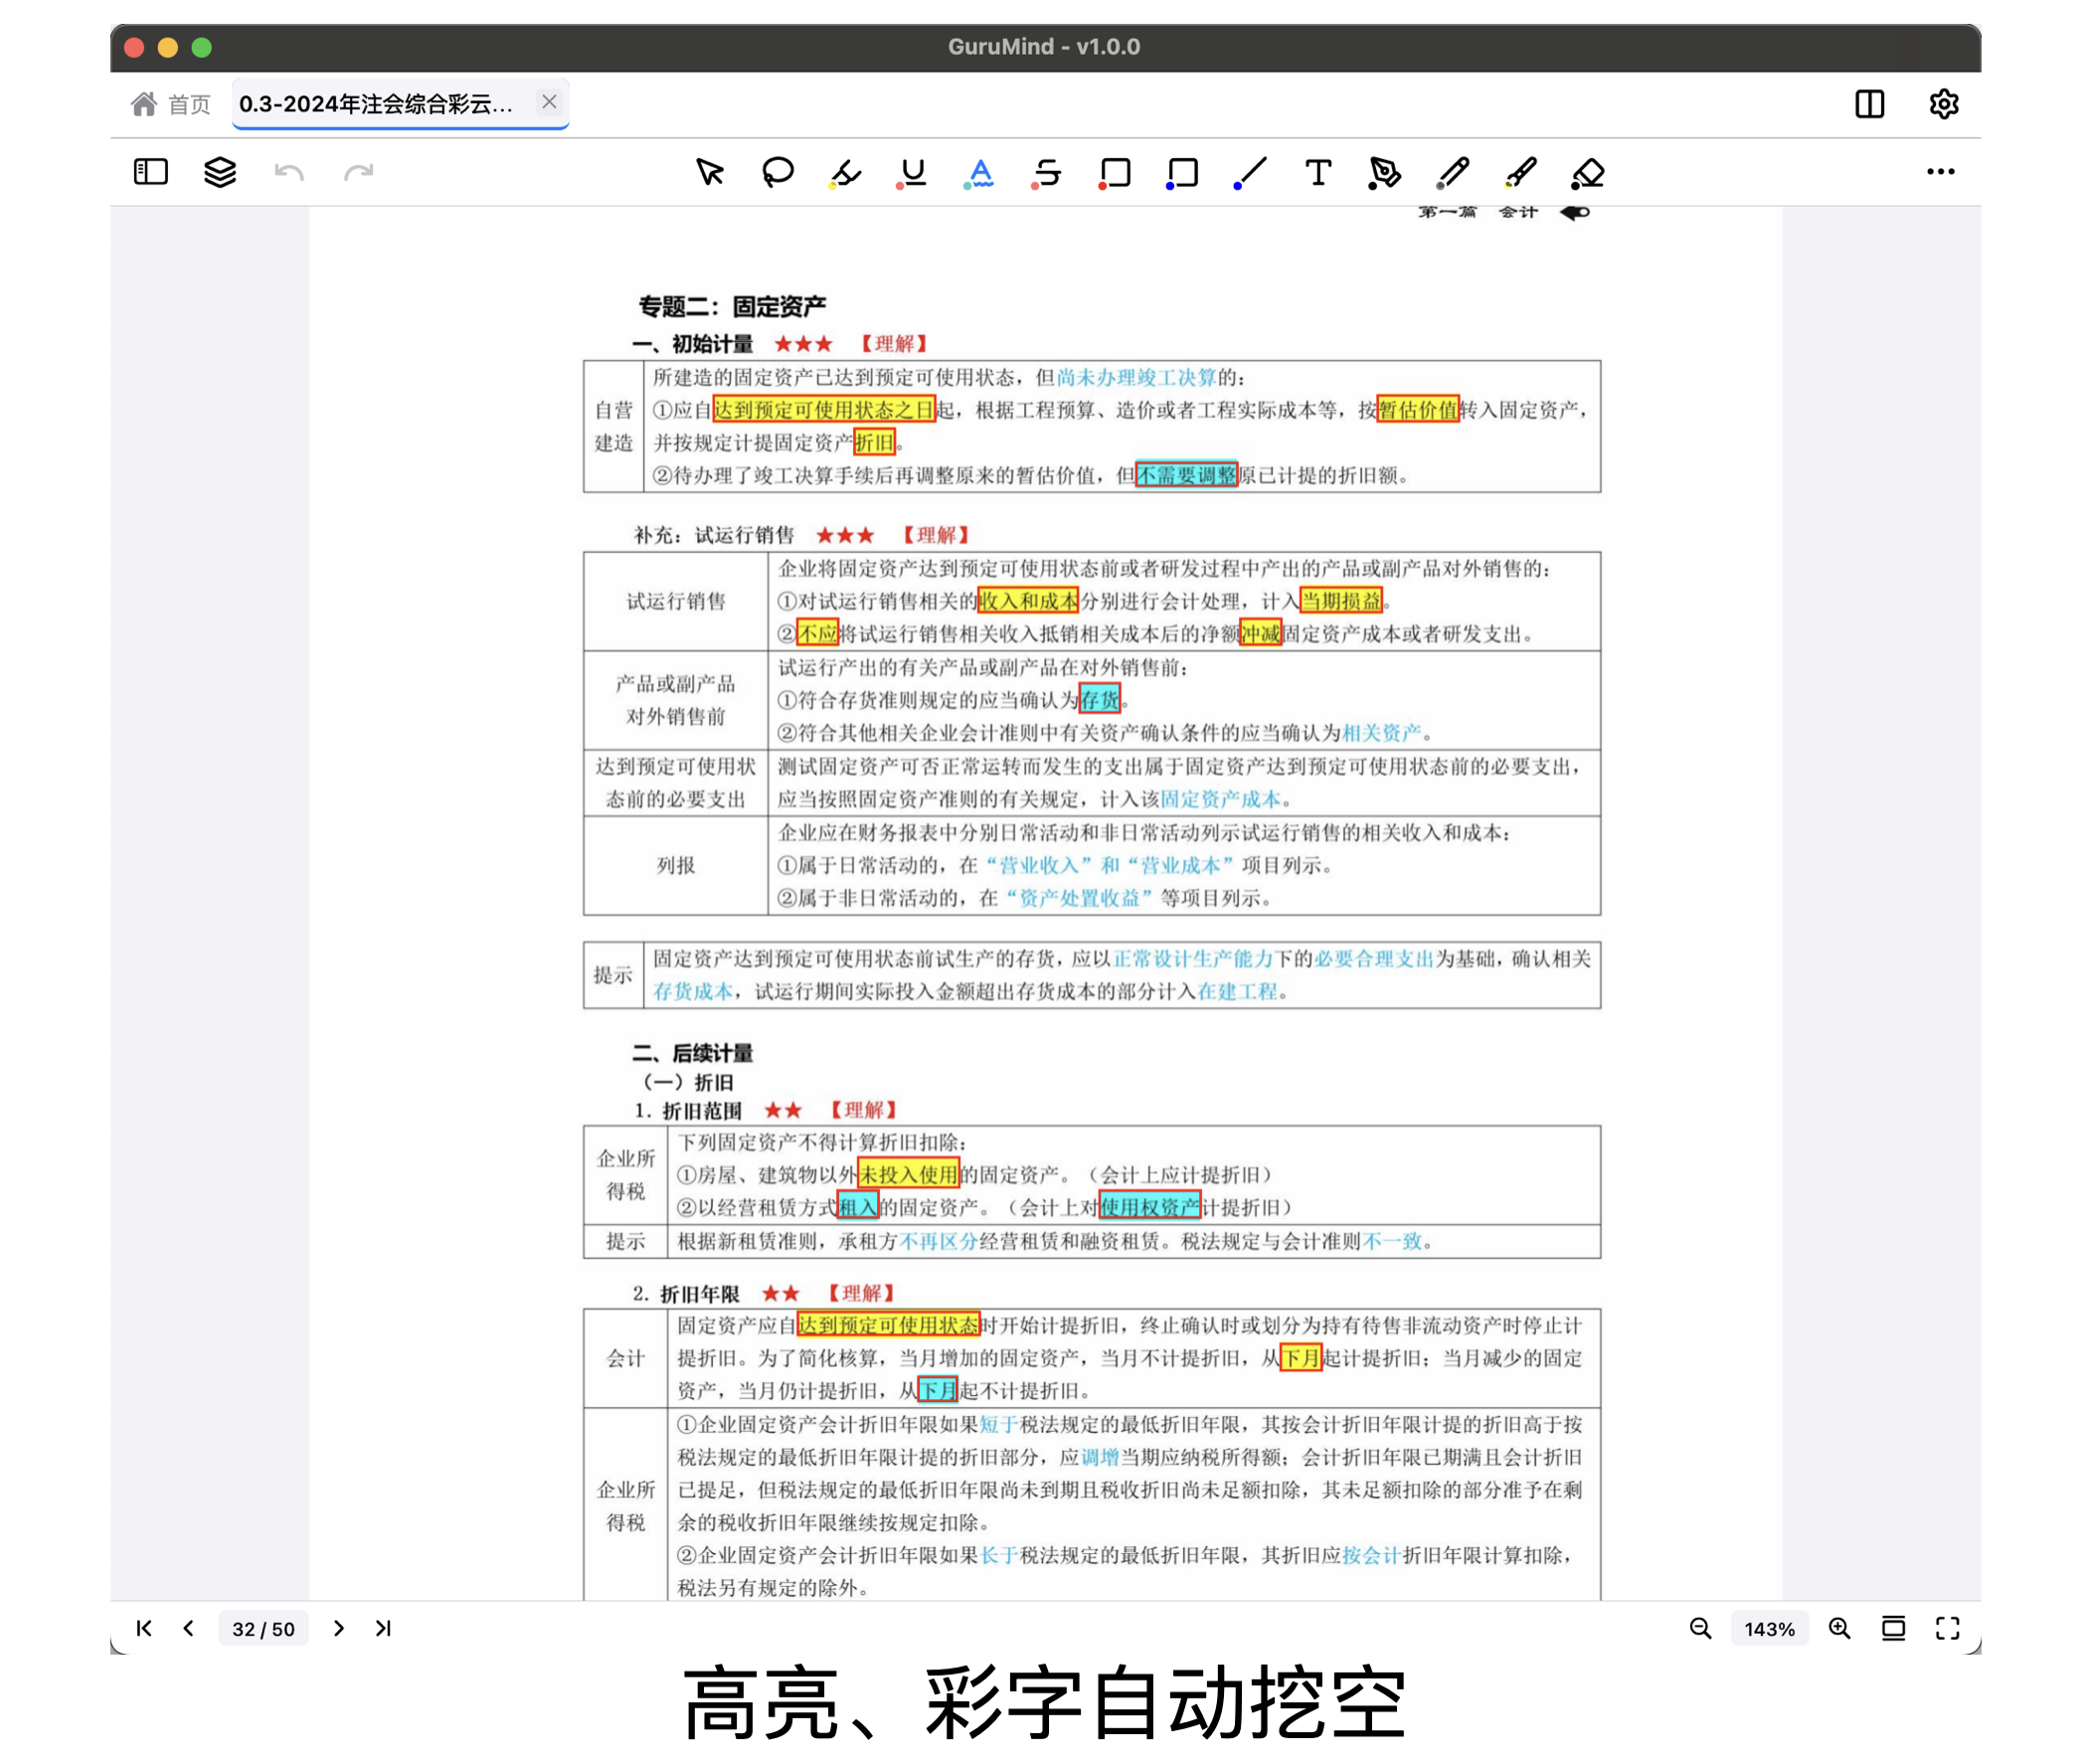2088x1764 pixels.
Task: Select the 0.3-2024年注会综合彩云 tab
Action: coord(380,103)
